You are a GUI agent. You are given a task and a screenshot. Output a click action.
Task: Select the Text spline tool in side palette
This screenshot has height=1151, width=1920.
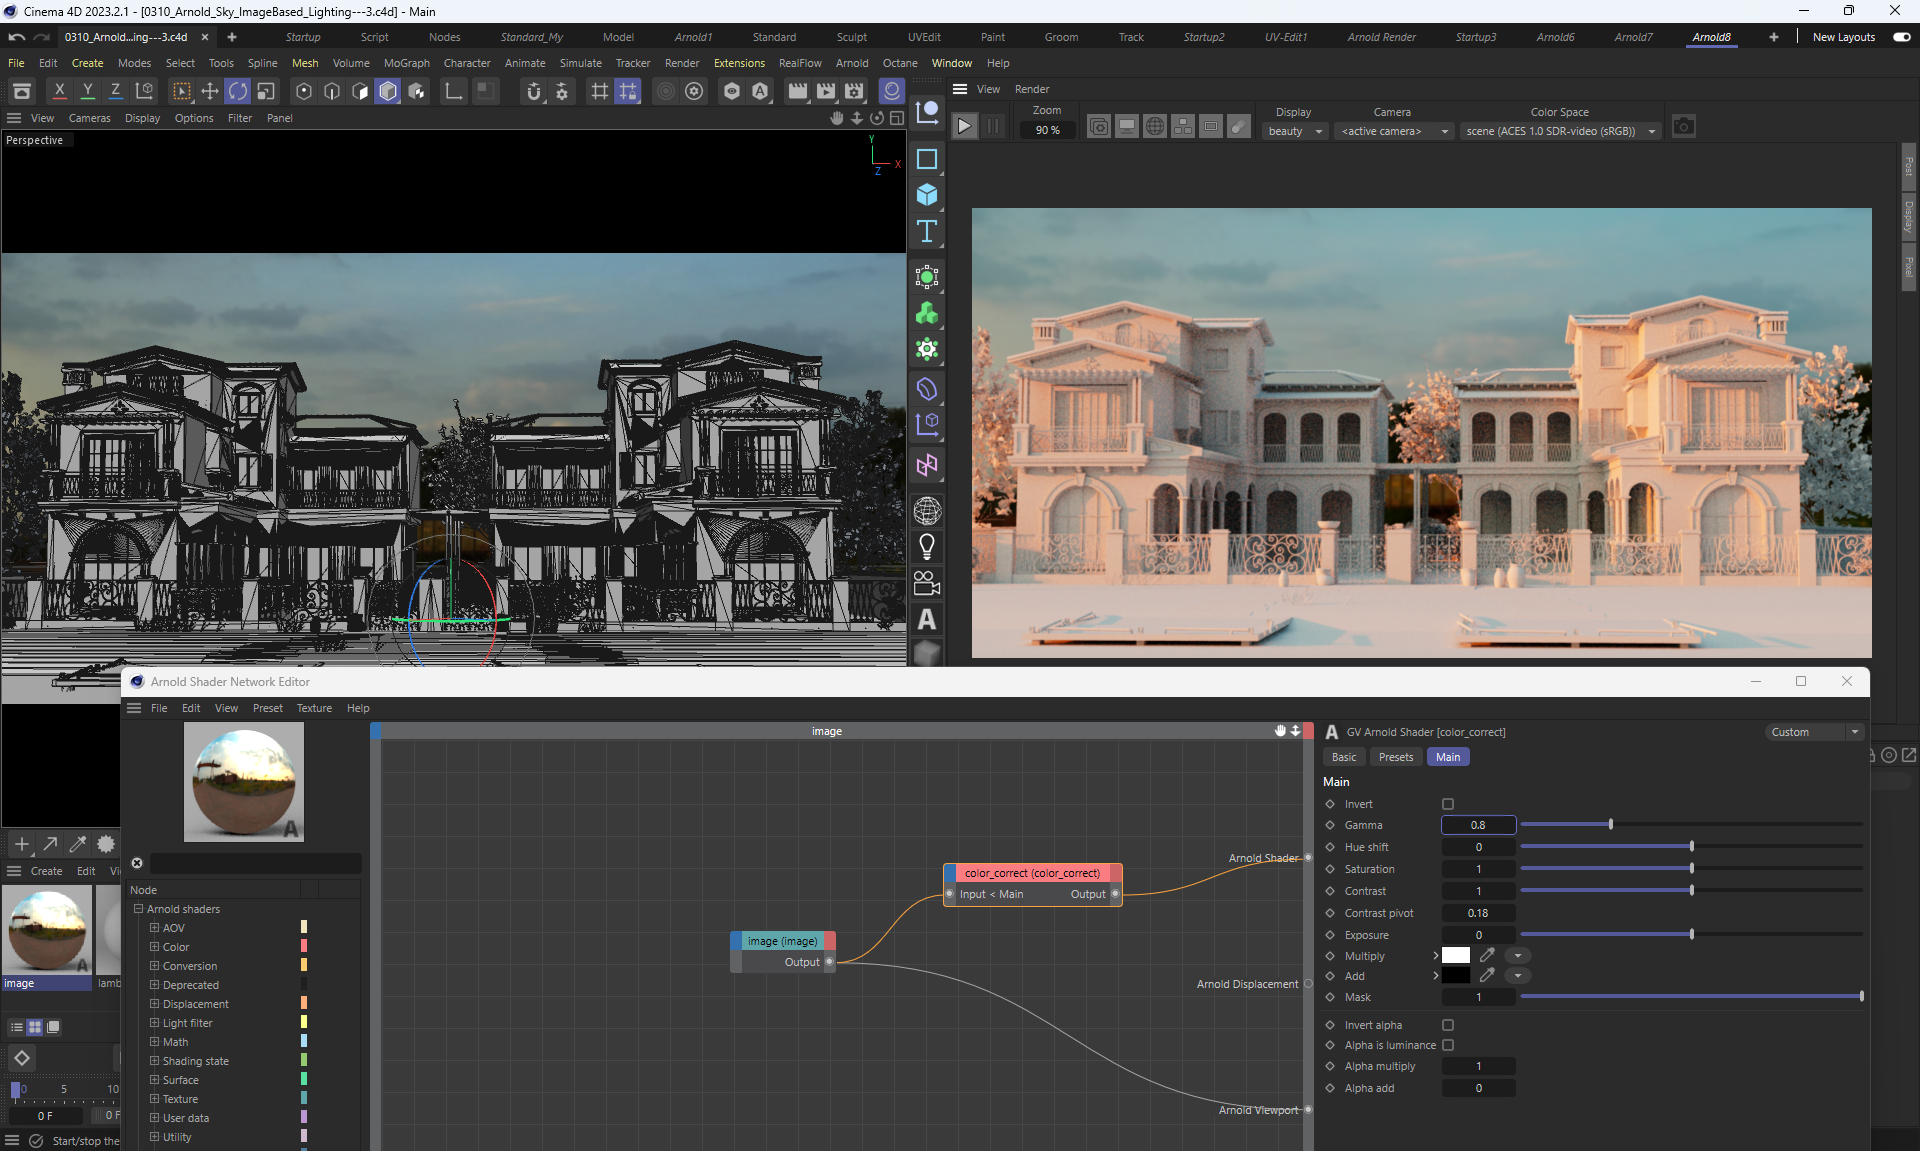927,232
